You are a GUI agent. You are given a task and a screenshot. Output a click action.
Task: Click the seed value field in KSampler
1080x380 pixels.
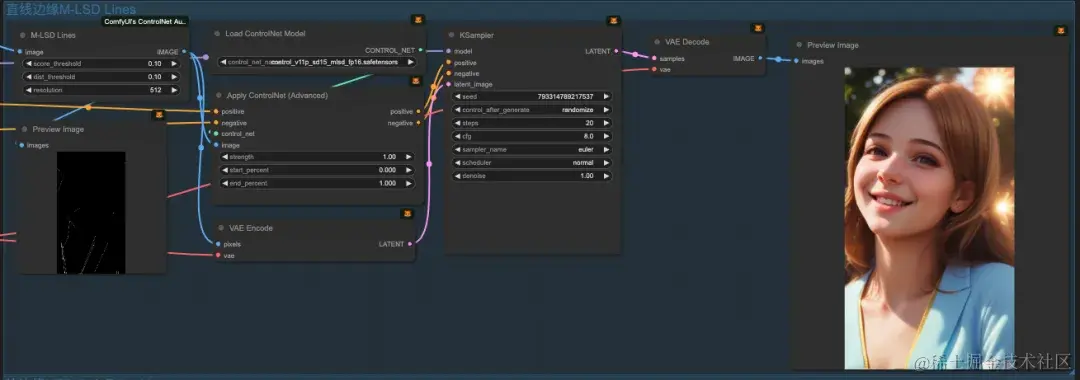click(x=532, y=96)
